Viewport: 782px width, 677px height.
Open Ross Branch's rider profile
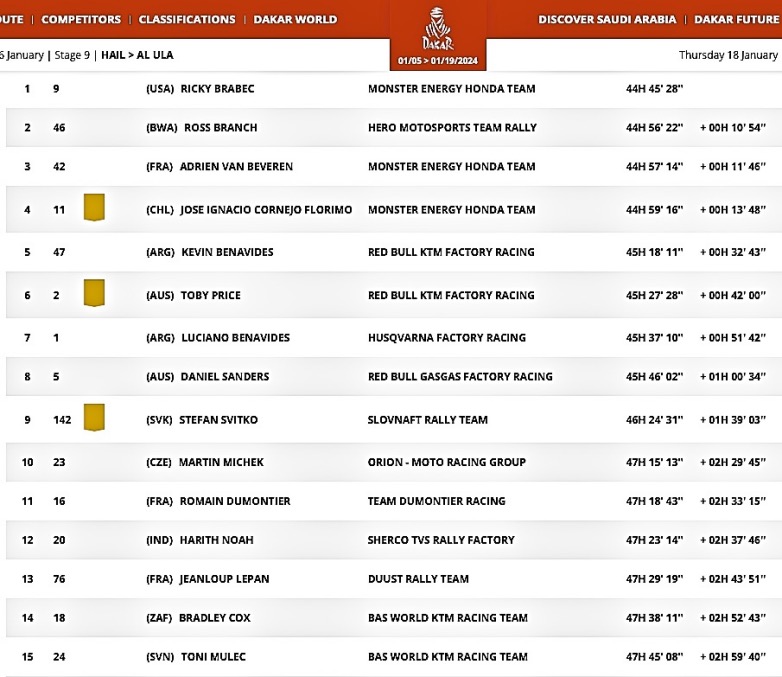coord(218,128)
